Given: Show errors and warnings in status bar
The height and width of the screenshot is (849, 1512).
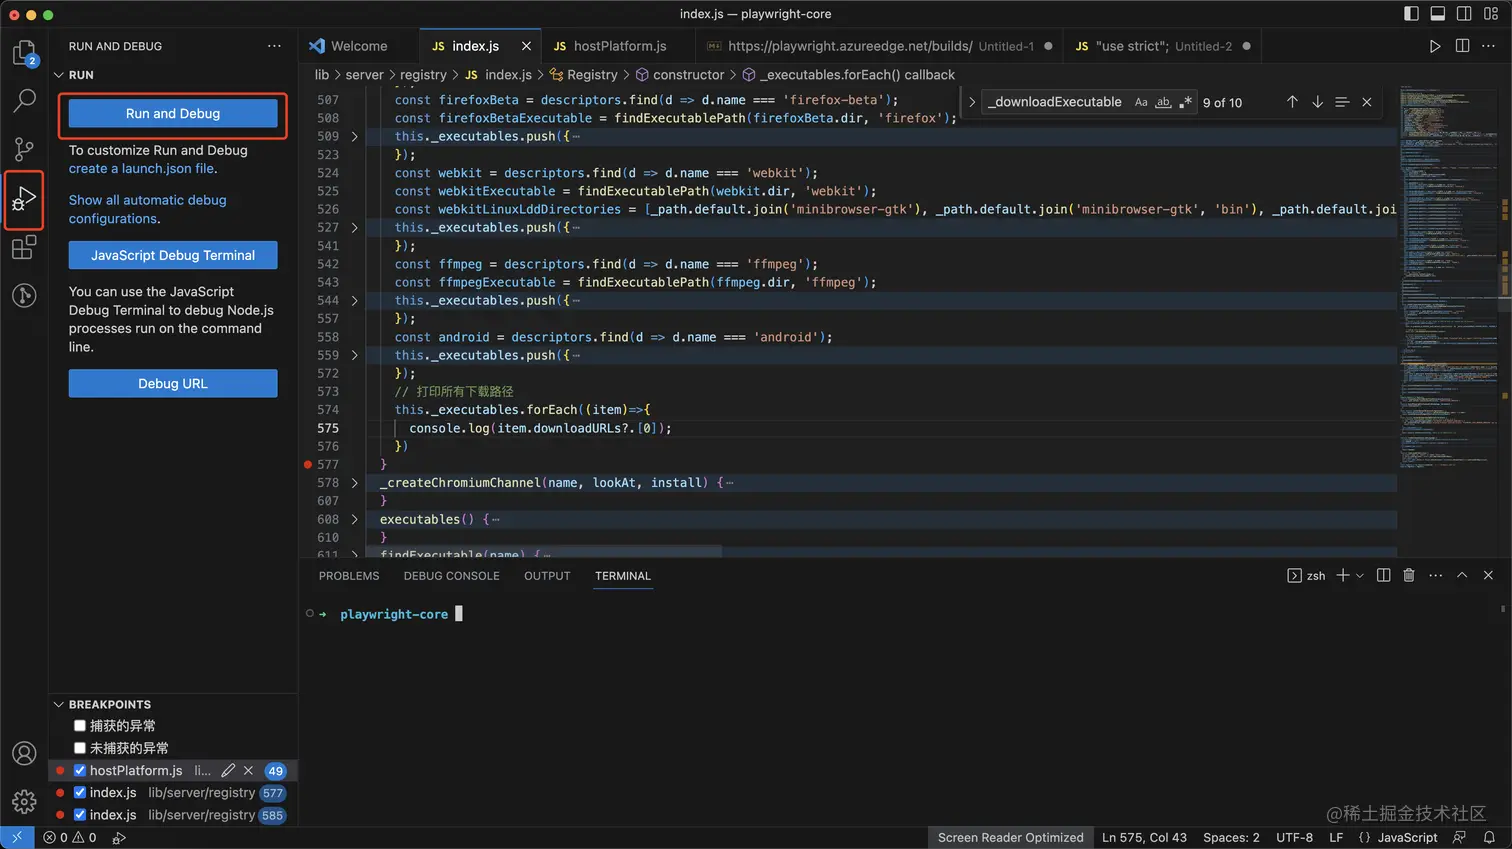Looking at the screenshot, I should point(70,838).
